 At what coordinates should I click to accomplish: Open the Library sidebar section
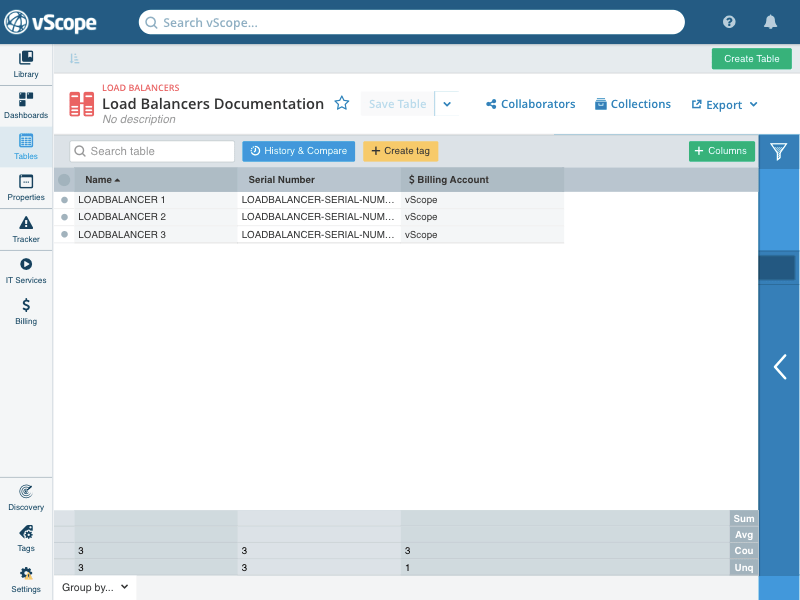click(26, 65)
